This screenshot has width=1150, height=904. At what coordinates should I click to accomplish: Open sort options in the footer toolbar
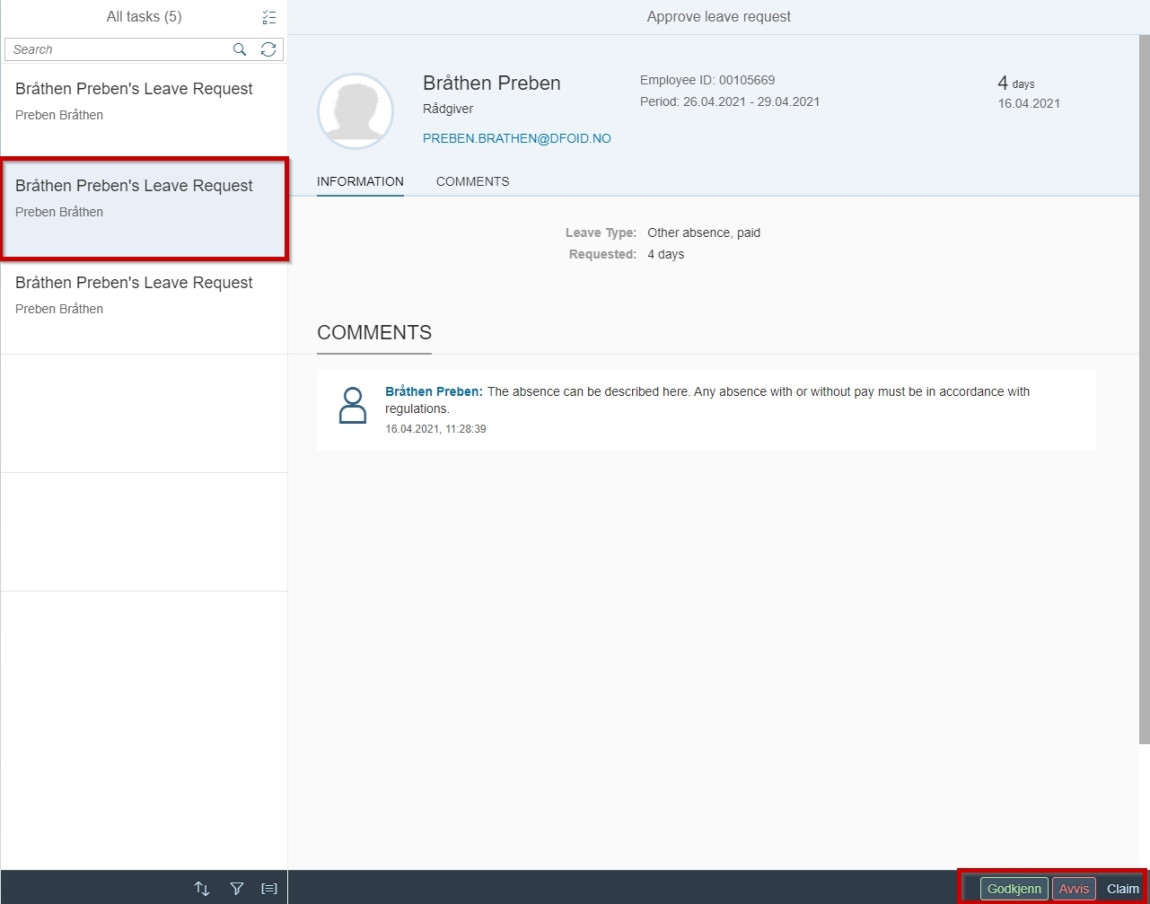pyautogui.click(x=202, y=889)
